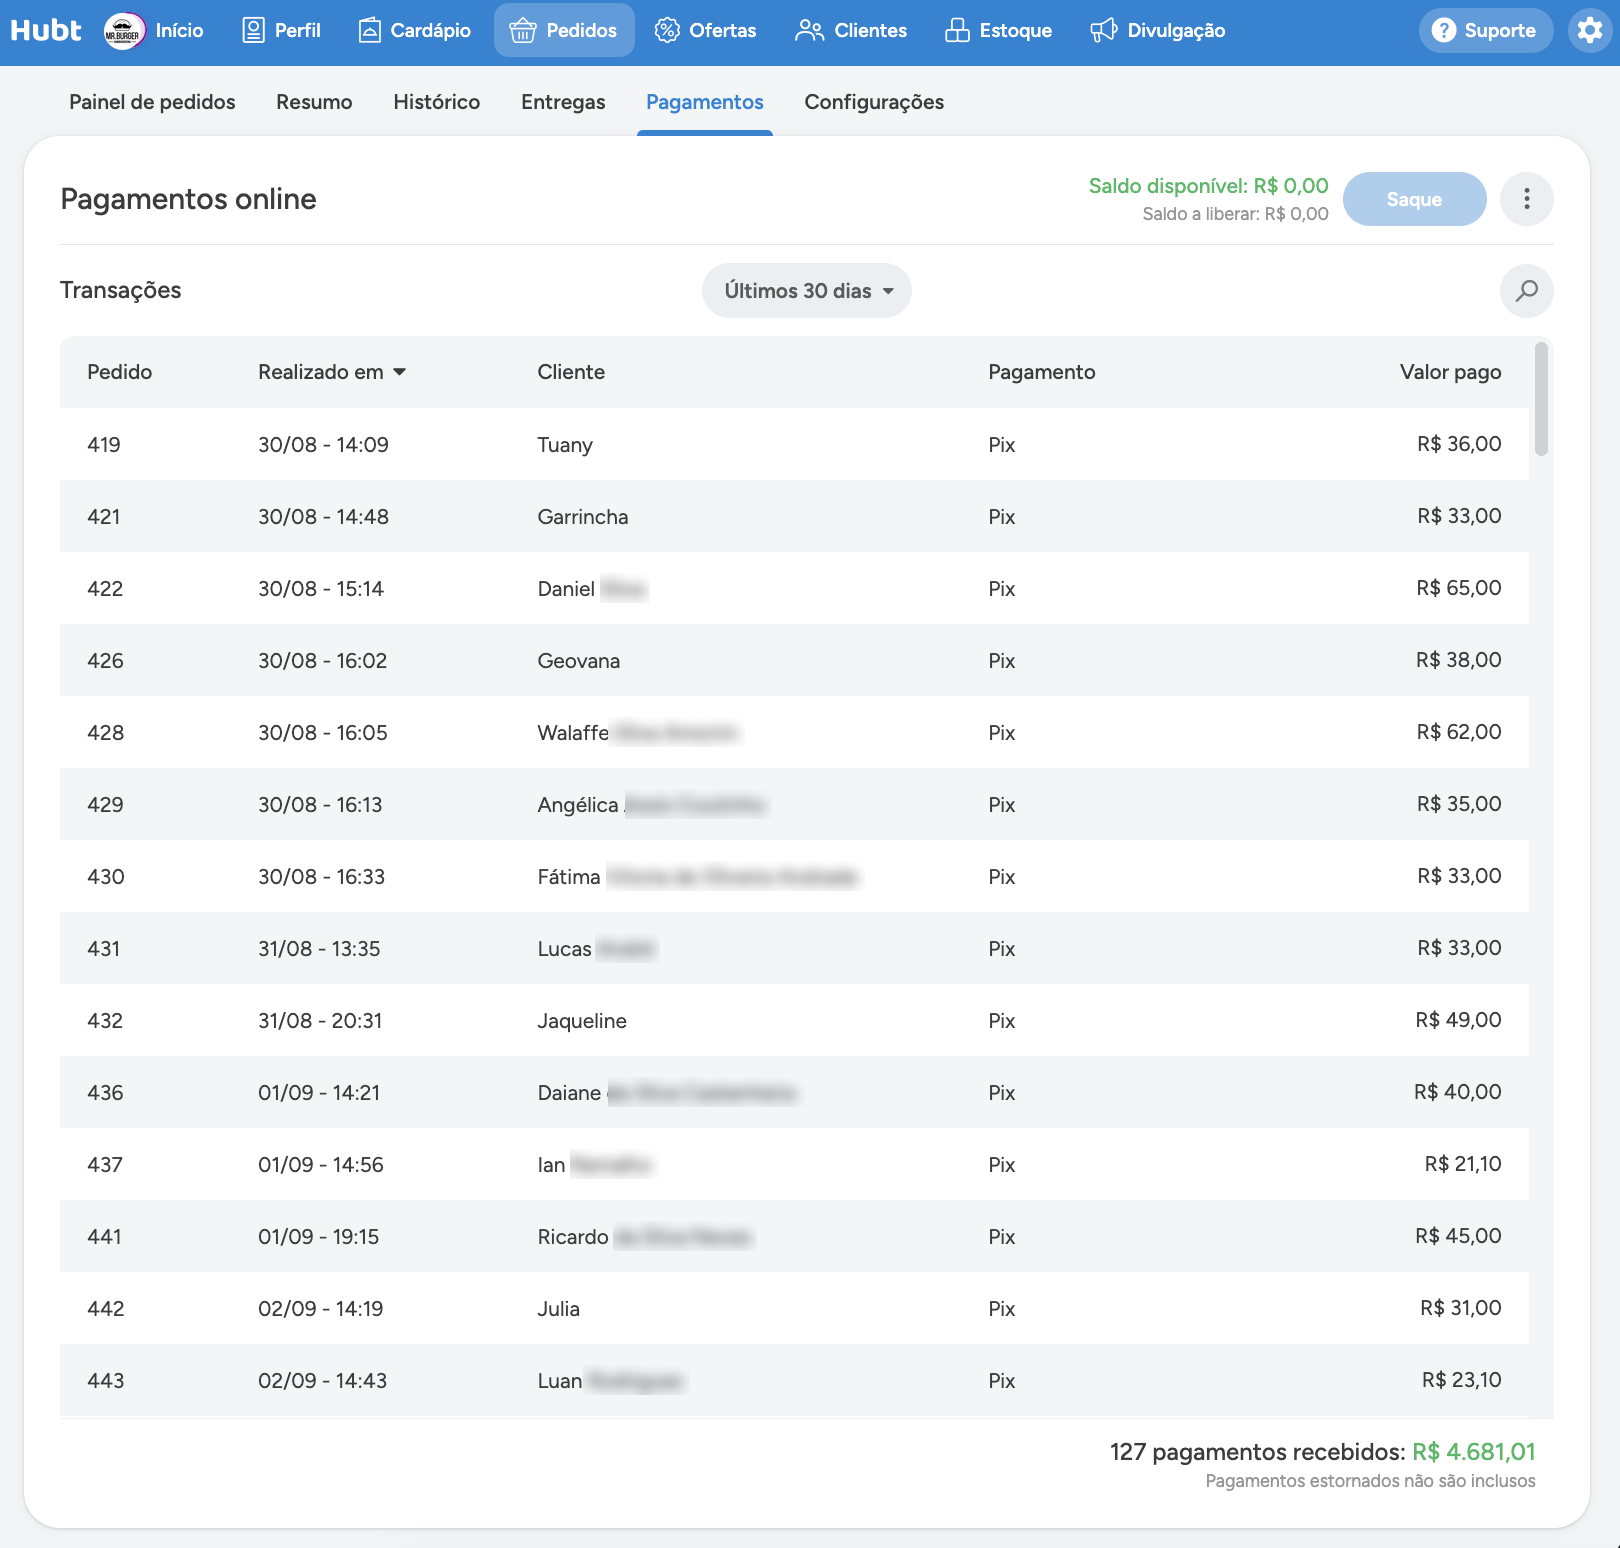Click the Pix entry for order 431
Viewport: 1620px width, 1548px height.
coord(1002,948)
